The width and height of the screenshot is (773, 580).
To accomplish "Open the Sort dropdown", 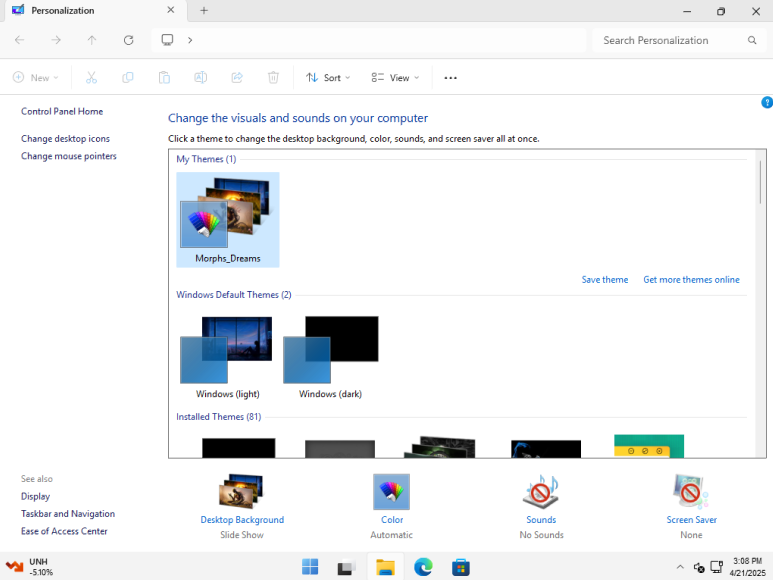I will [328, 77].
